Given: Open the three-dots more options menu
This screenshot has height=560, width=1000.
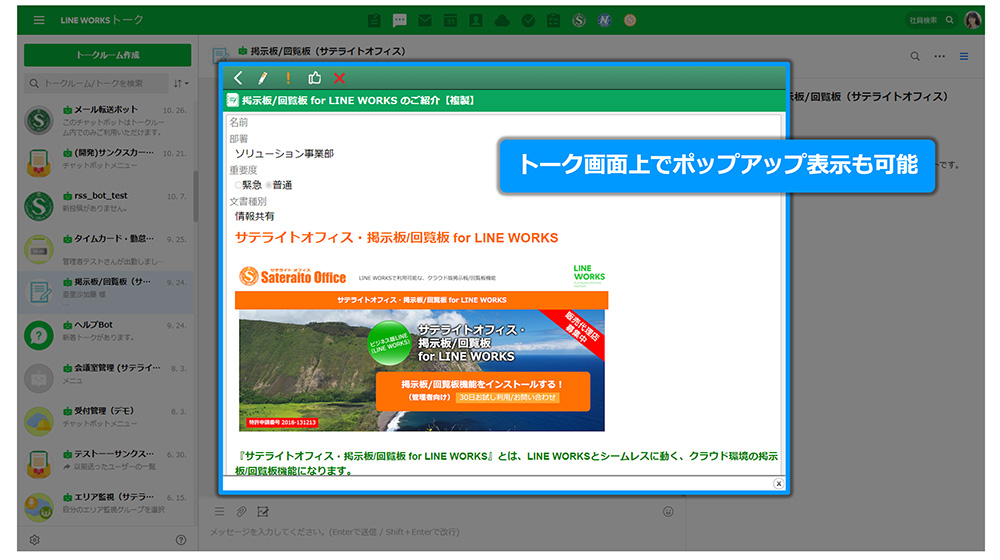Looking at the screenshot, I should coord(939,56).
